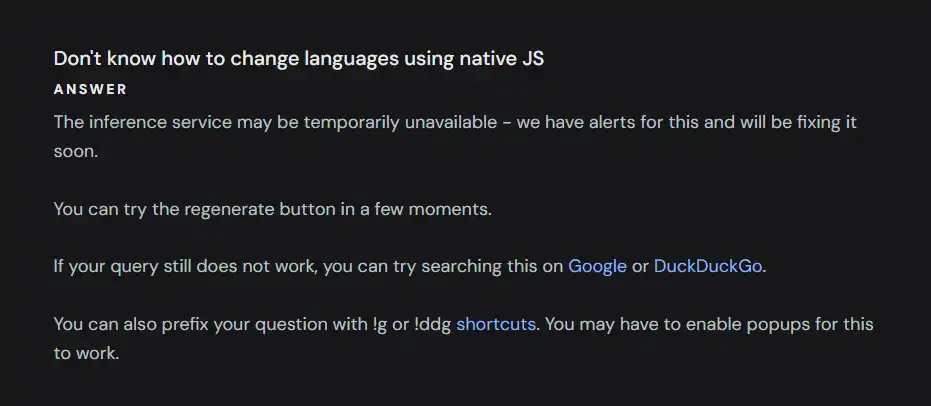931x406 pixels.
Task: Follow the blue shortcuts link
Action: pyautogui.click(x=496, y=325)
